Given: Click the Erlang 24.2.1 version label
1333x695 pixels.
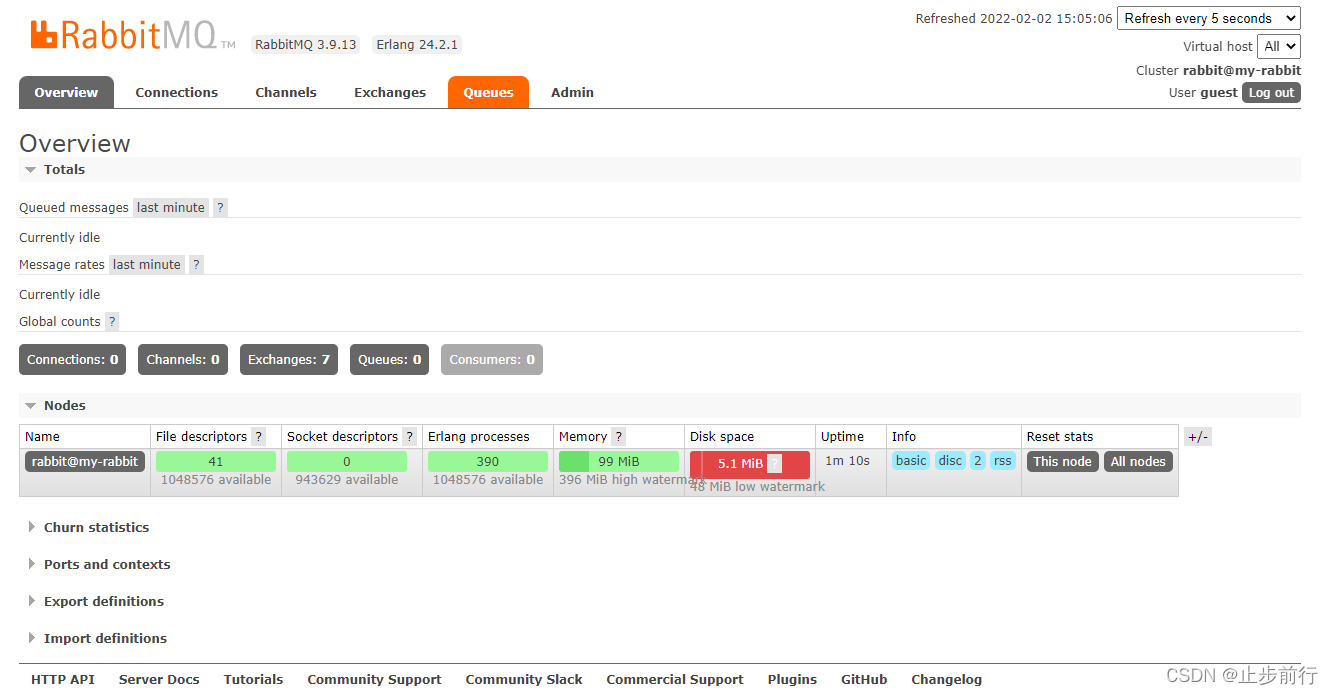Looking at the screenshot, I should (417, 44).
